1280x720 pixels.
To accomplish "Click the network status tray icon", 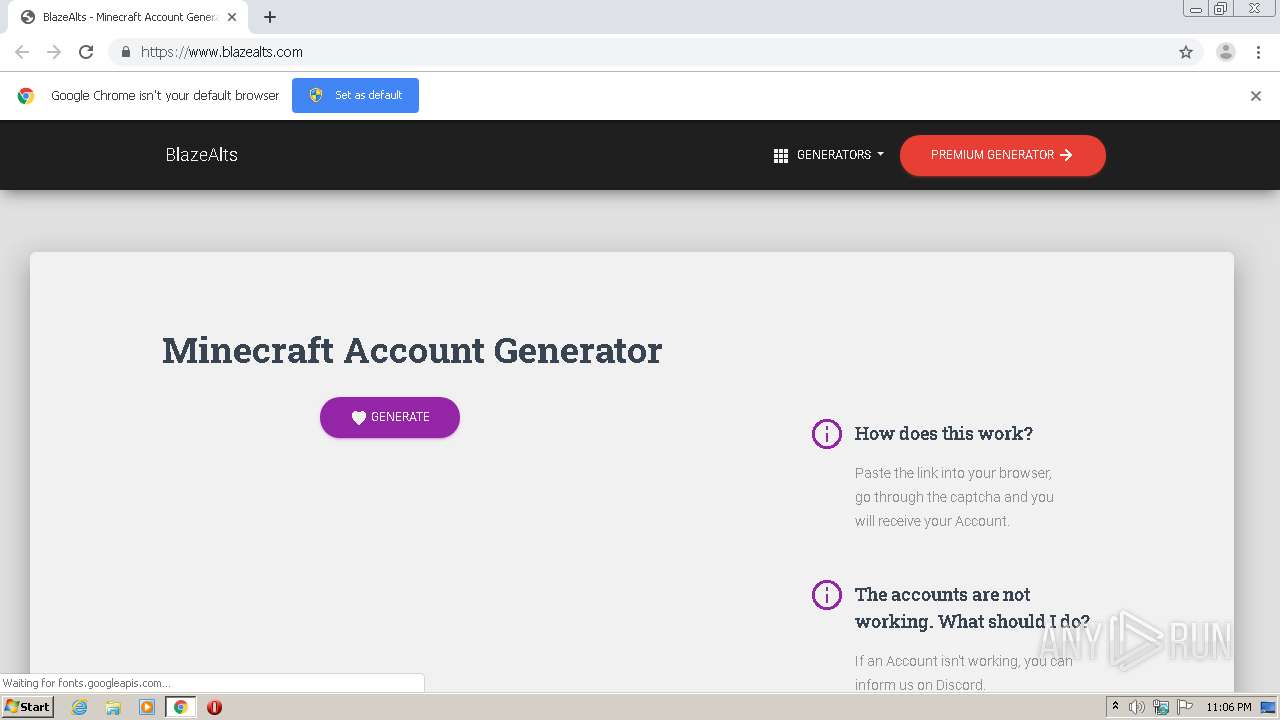I will [x=1161, y=707].
